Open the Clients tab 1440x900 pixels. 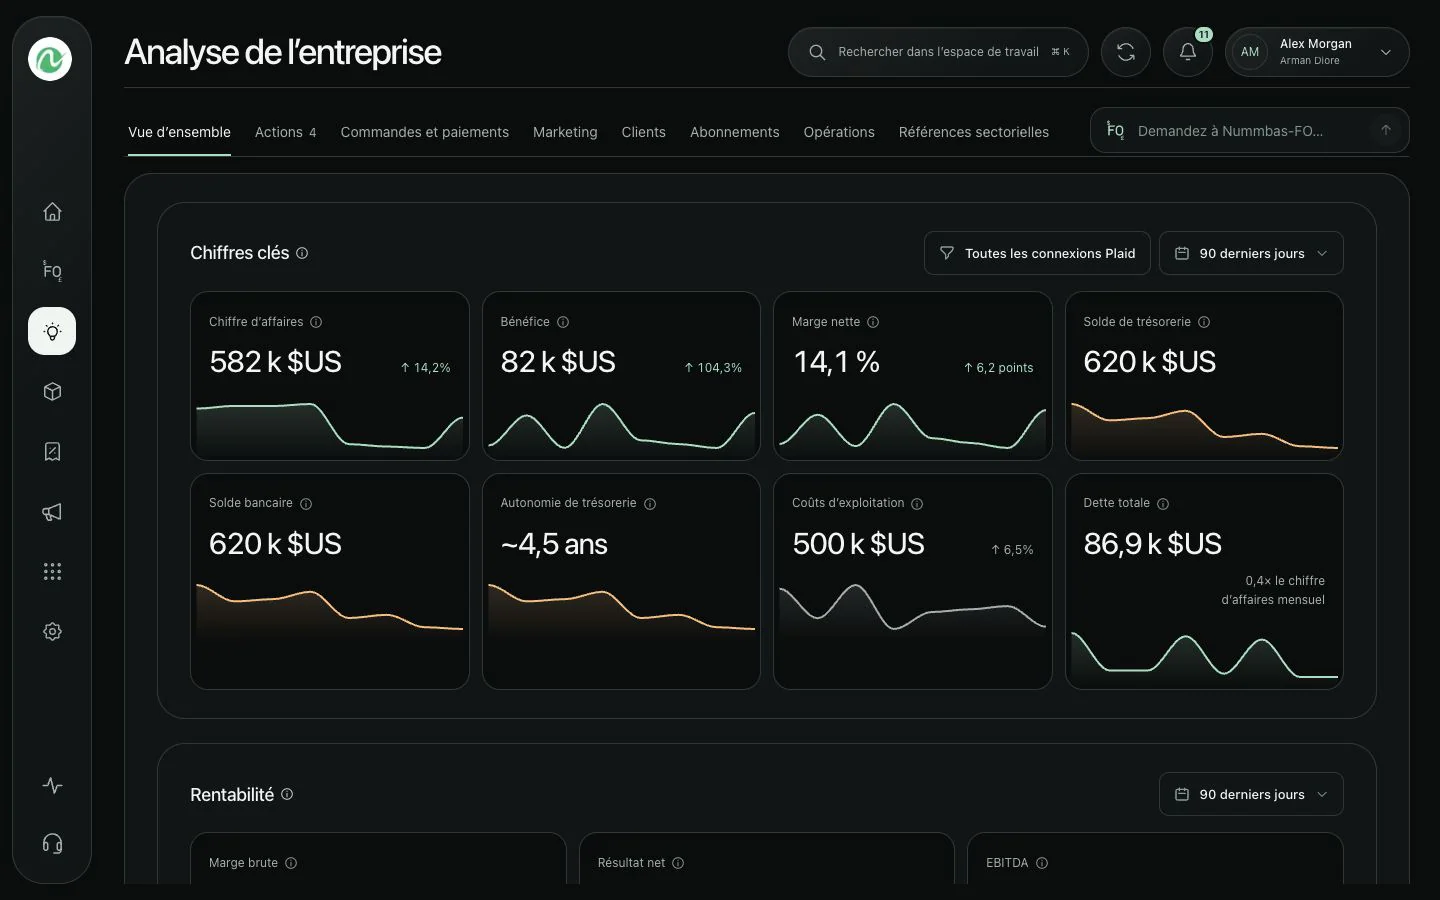pyautogui.click(x=643, y=132)
